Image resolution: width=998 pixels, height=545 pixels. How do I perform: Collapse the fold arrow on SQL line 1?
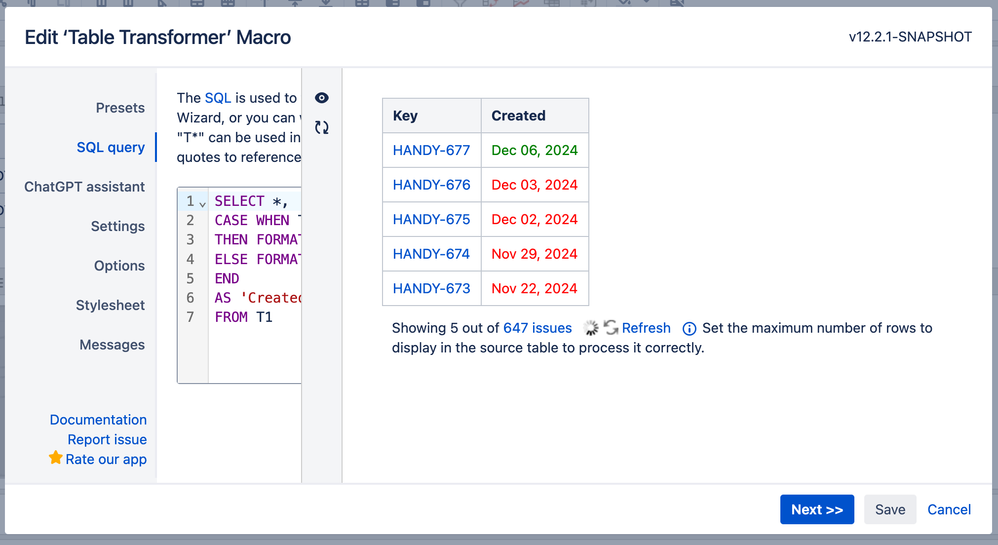202,204
